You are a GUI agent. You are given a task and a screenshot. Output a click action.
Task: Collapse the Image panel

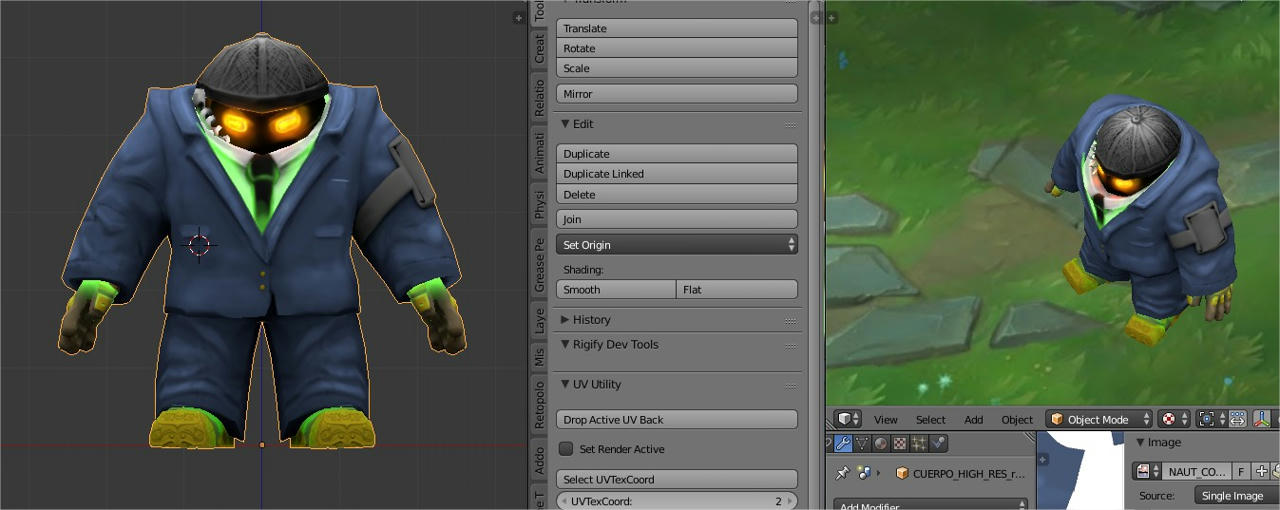pyautogui.click(x=1141, y=442)
